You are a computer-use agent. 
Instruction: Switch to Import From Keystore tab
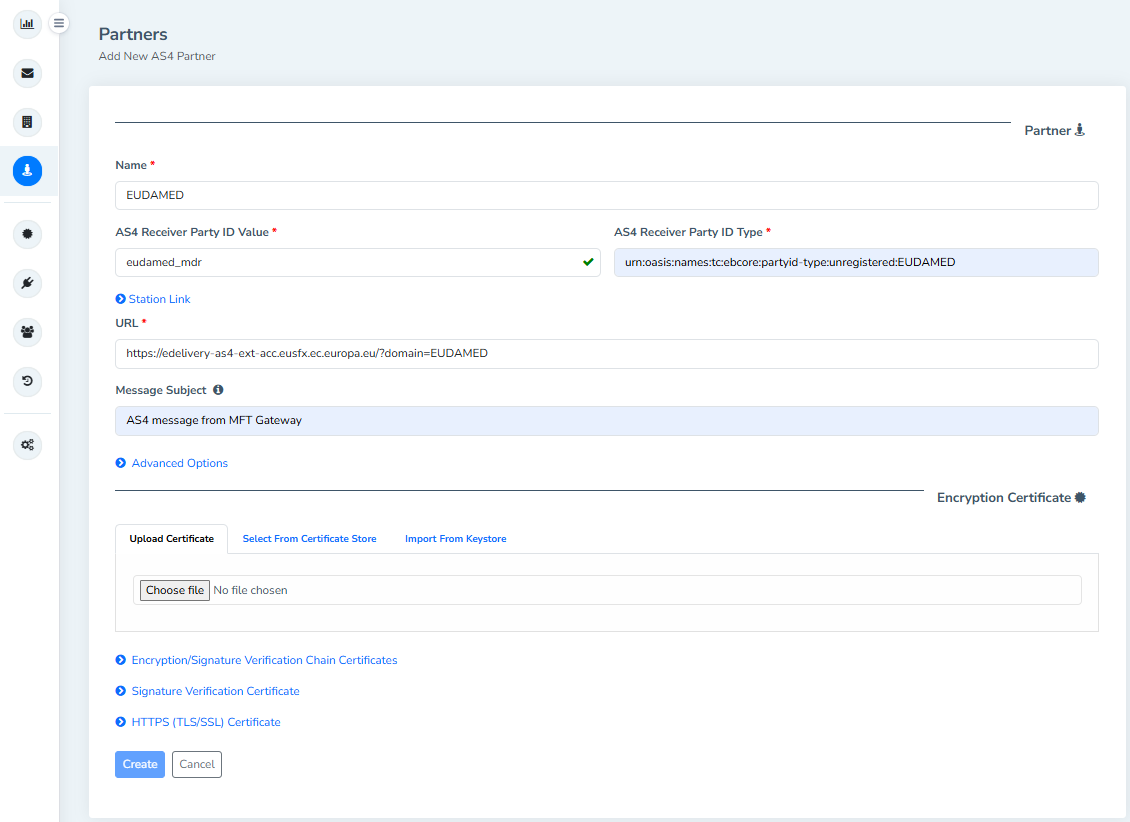click(x=455, y=539)
